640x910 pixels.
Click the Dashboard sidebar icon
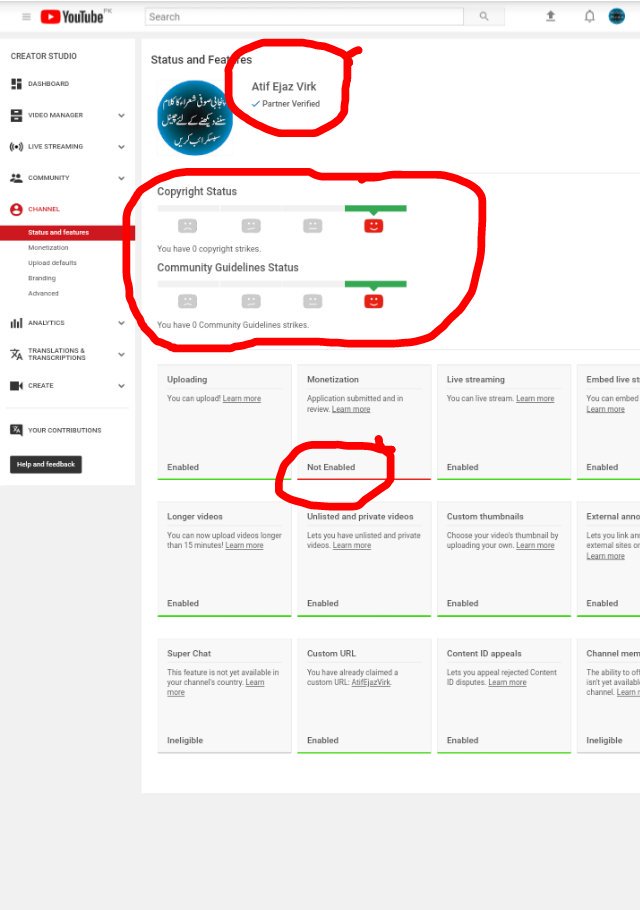click(x=16, y=84)
